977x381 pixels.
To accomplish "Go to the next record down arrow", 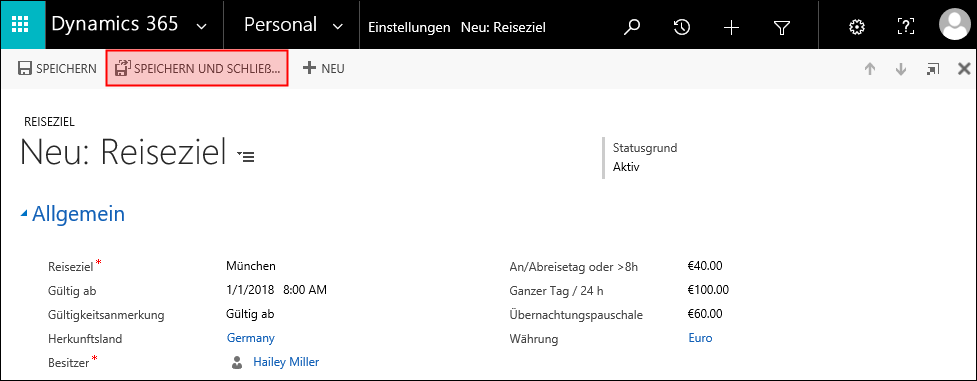I will click(x=900, y=69).
